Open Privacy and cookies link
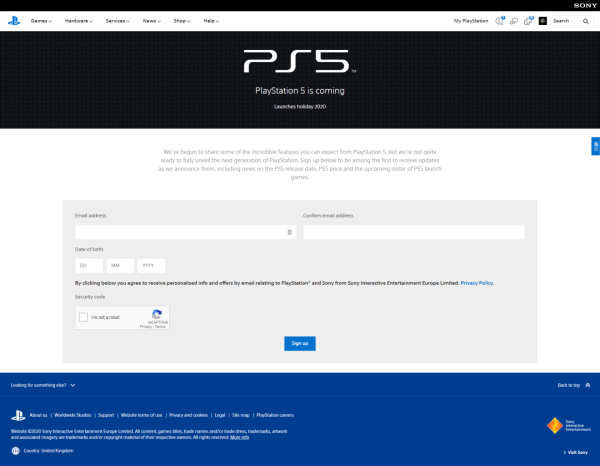Screen dimensions: 600x466 [x=188, y=415]
